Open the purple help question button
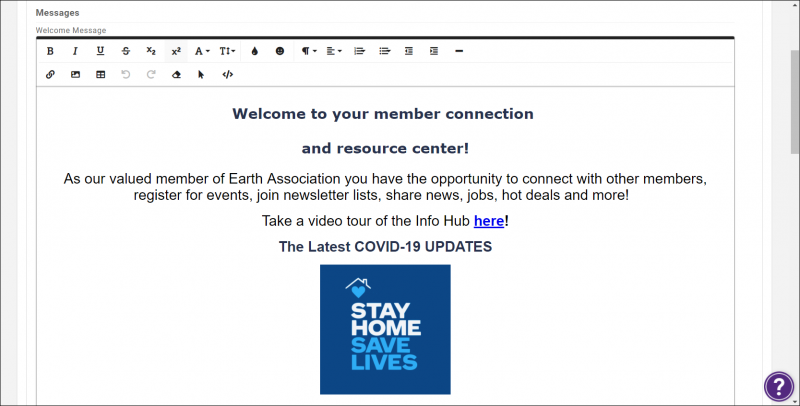The width and height of the screenshot is (800, 406). click(x=778, y=386)
